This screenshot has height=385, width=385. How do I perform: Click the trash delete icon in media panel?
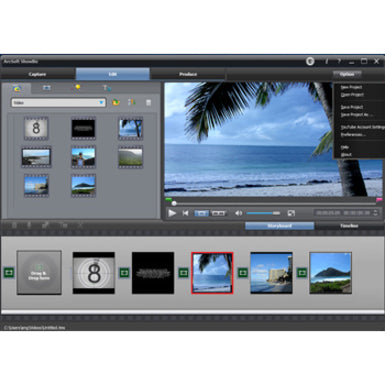click(149, 103)
